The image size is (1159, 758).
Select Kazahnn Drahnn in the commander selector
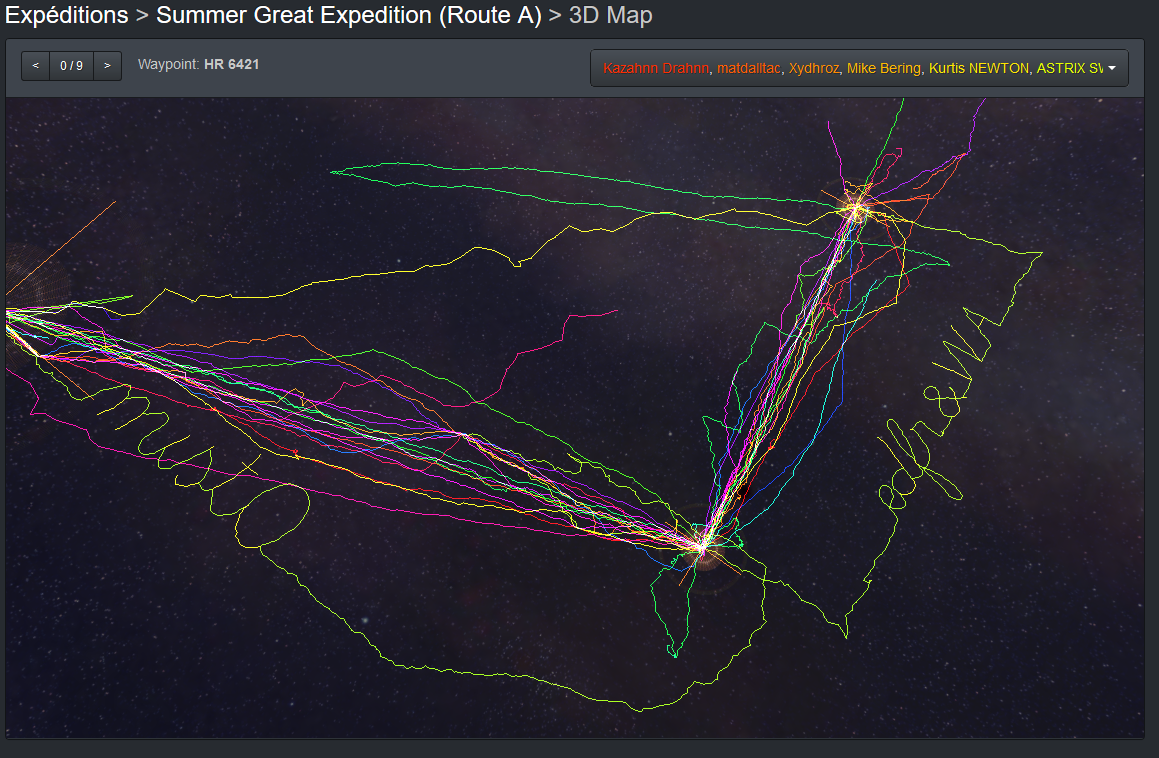tap(656, 69)
